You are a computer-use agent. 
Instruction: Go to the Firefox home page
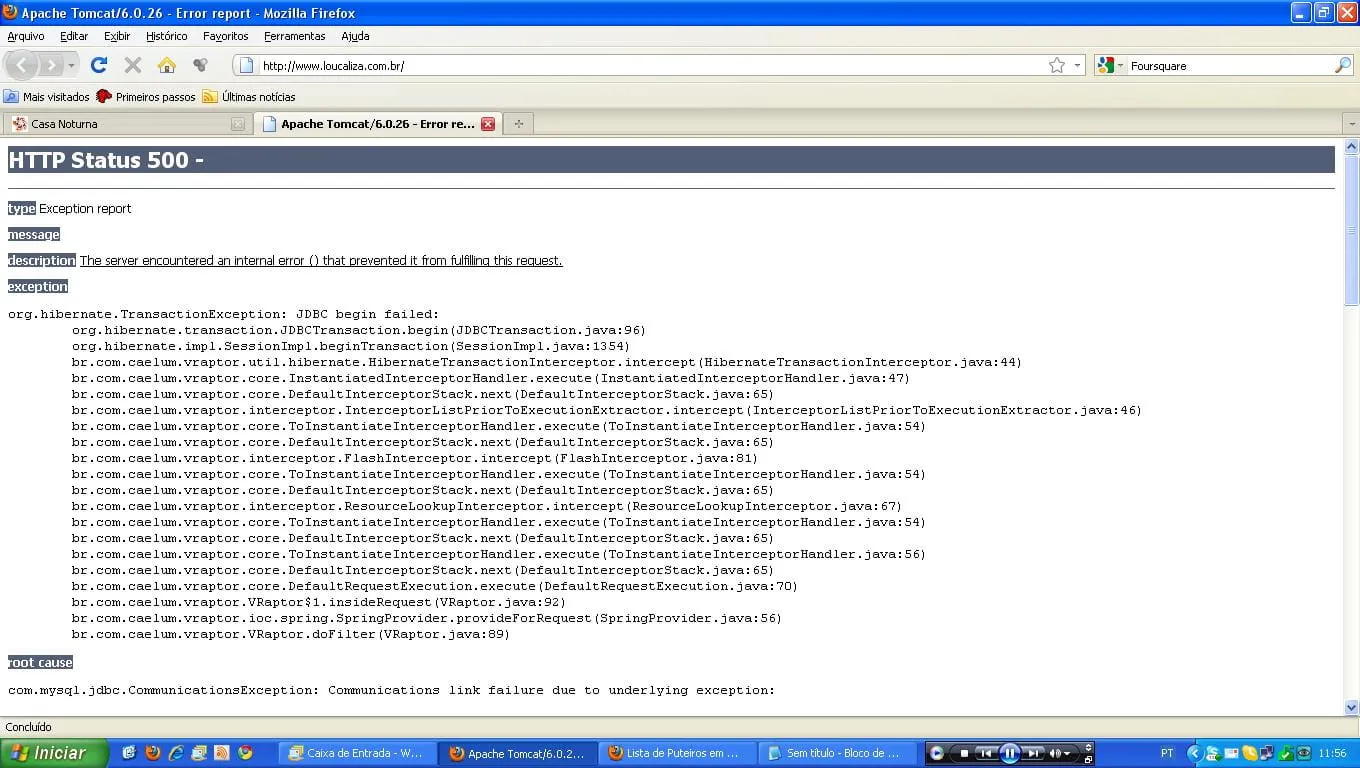pos(166,65)
